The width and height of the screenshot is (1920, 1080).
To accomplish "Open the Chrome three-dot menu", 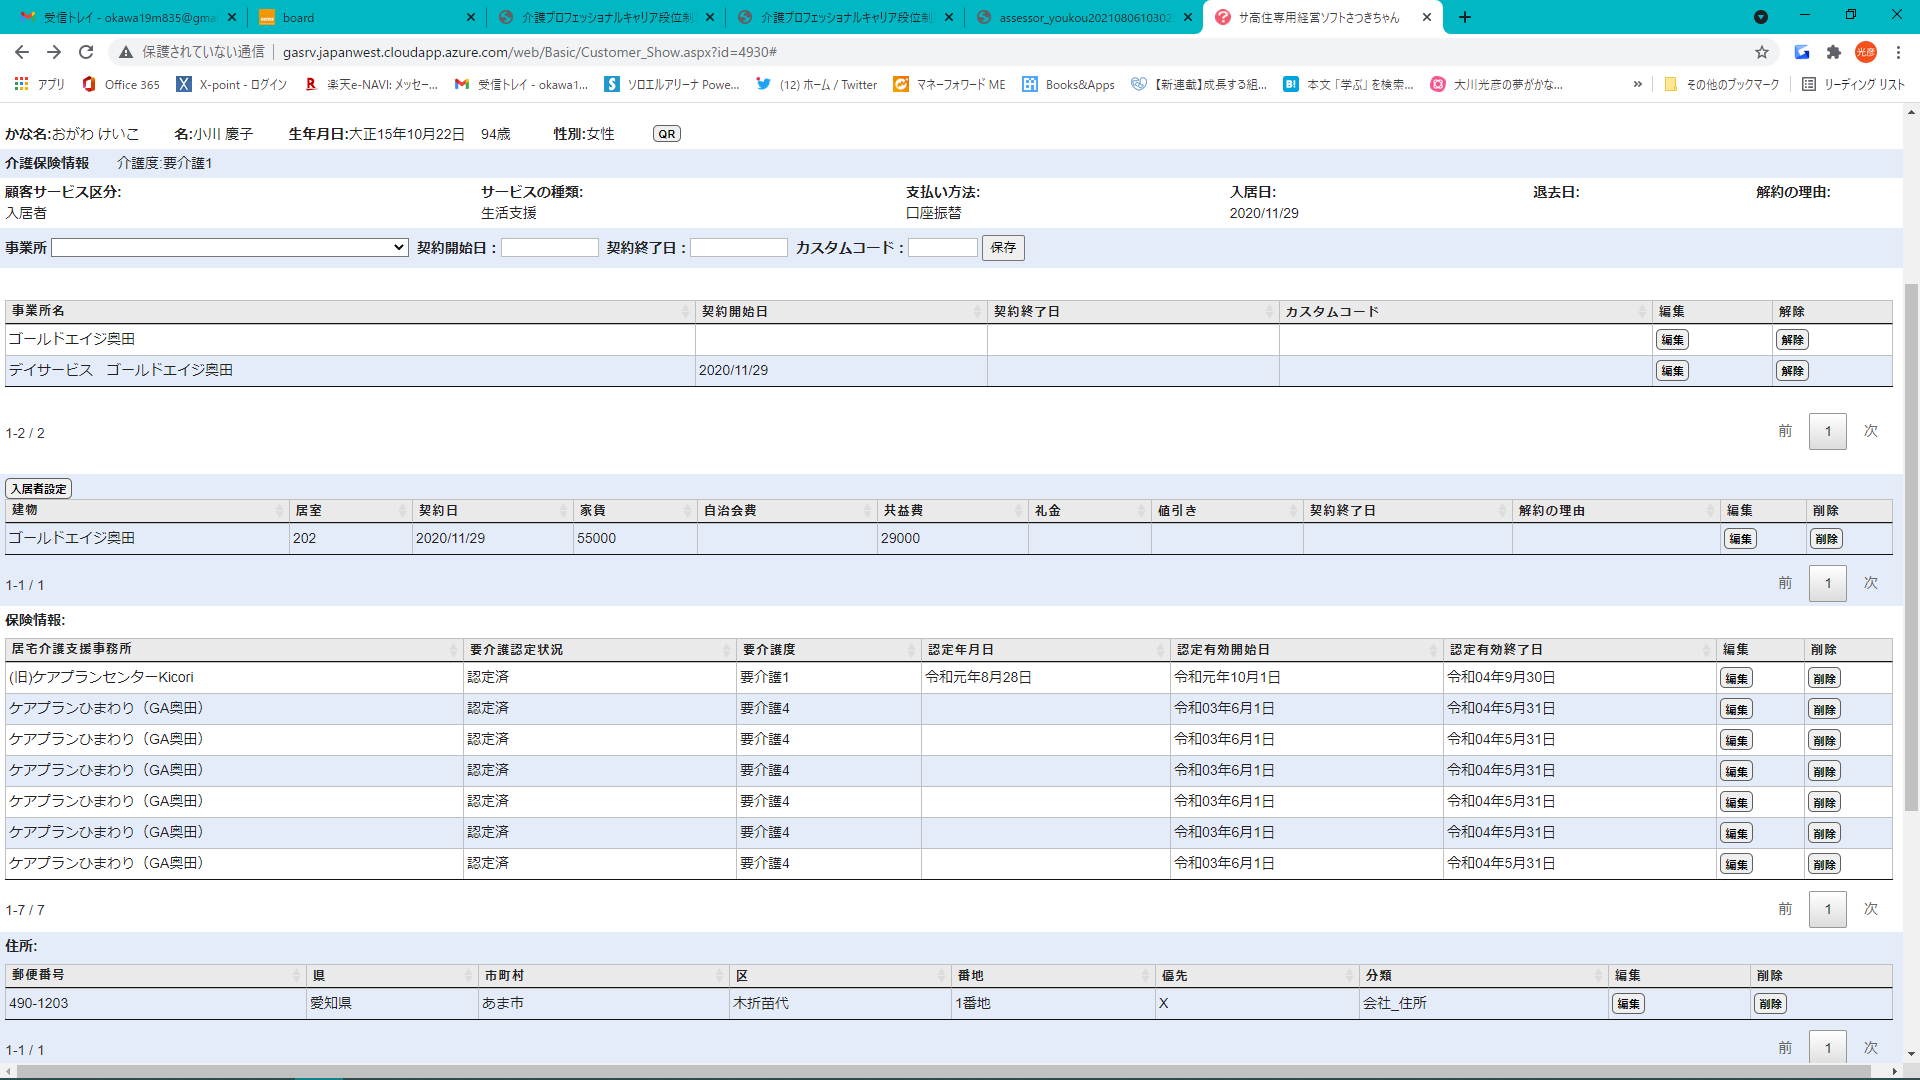I will [x=1898, y=52].
